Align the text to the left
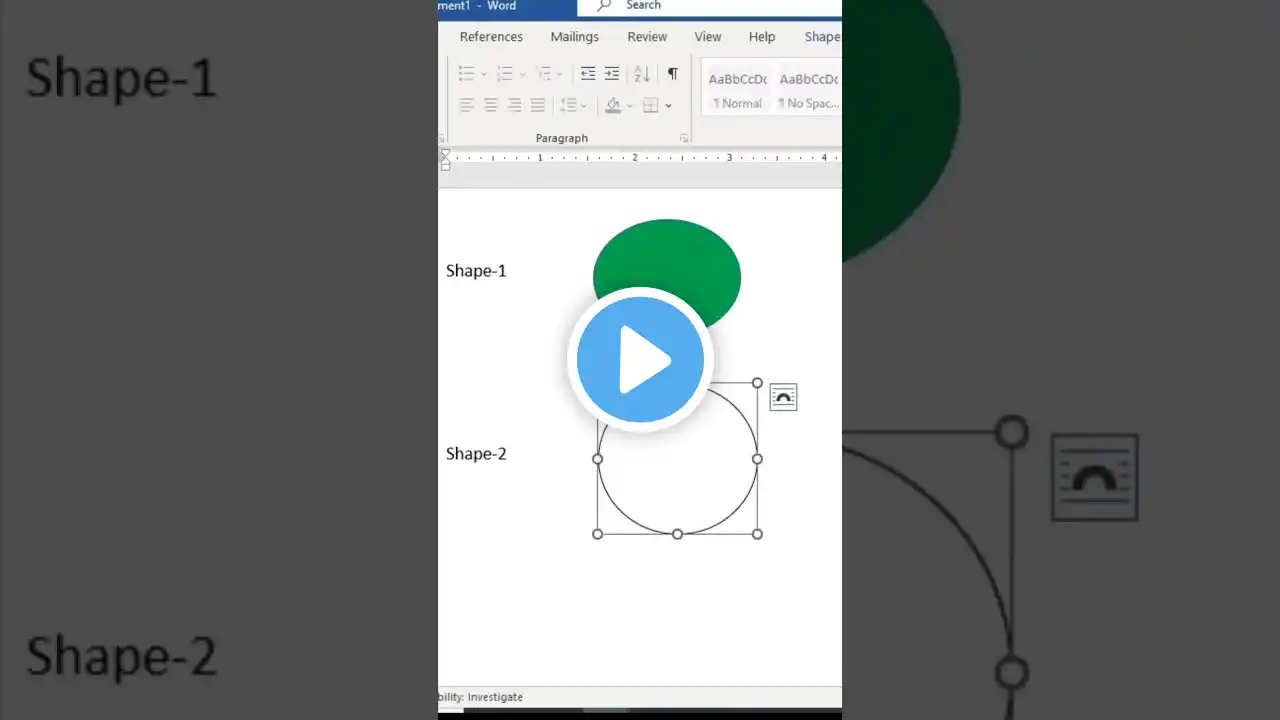Image resolution: width=1280 pixels, height=720 pixels. [x=466, y=105]
